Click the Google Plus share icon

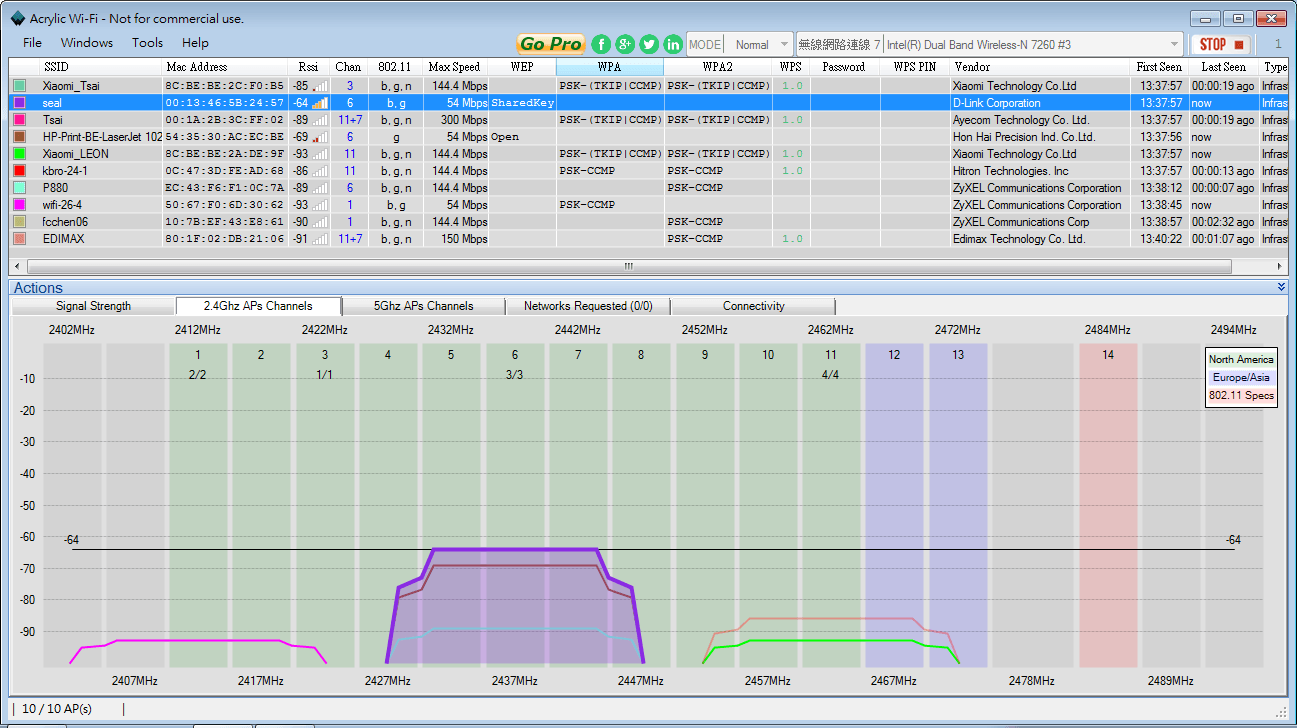(x=625, y=44)
